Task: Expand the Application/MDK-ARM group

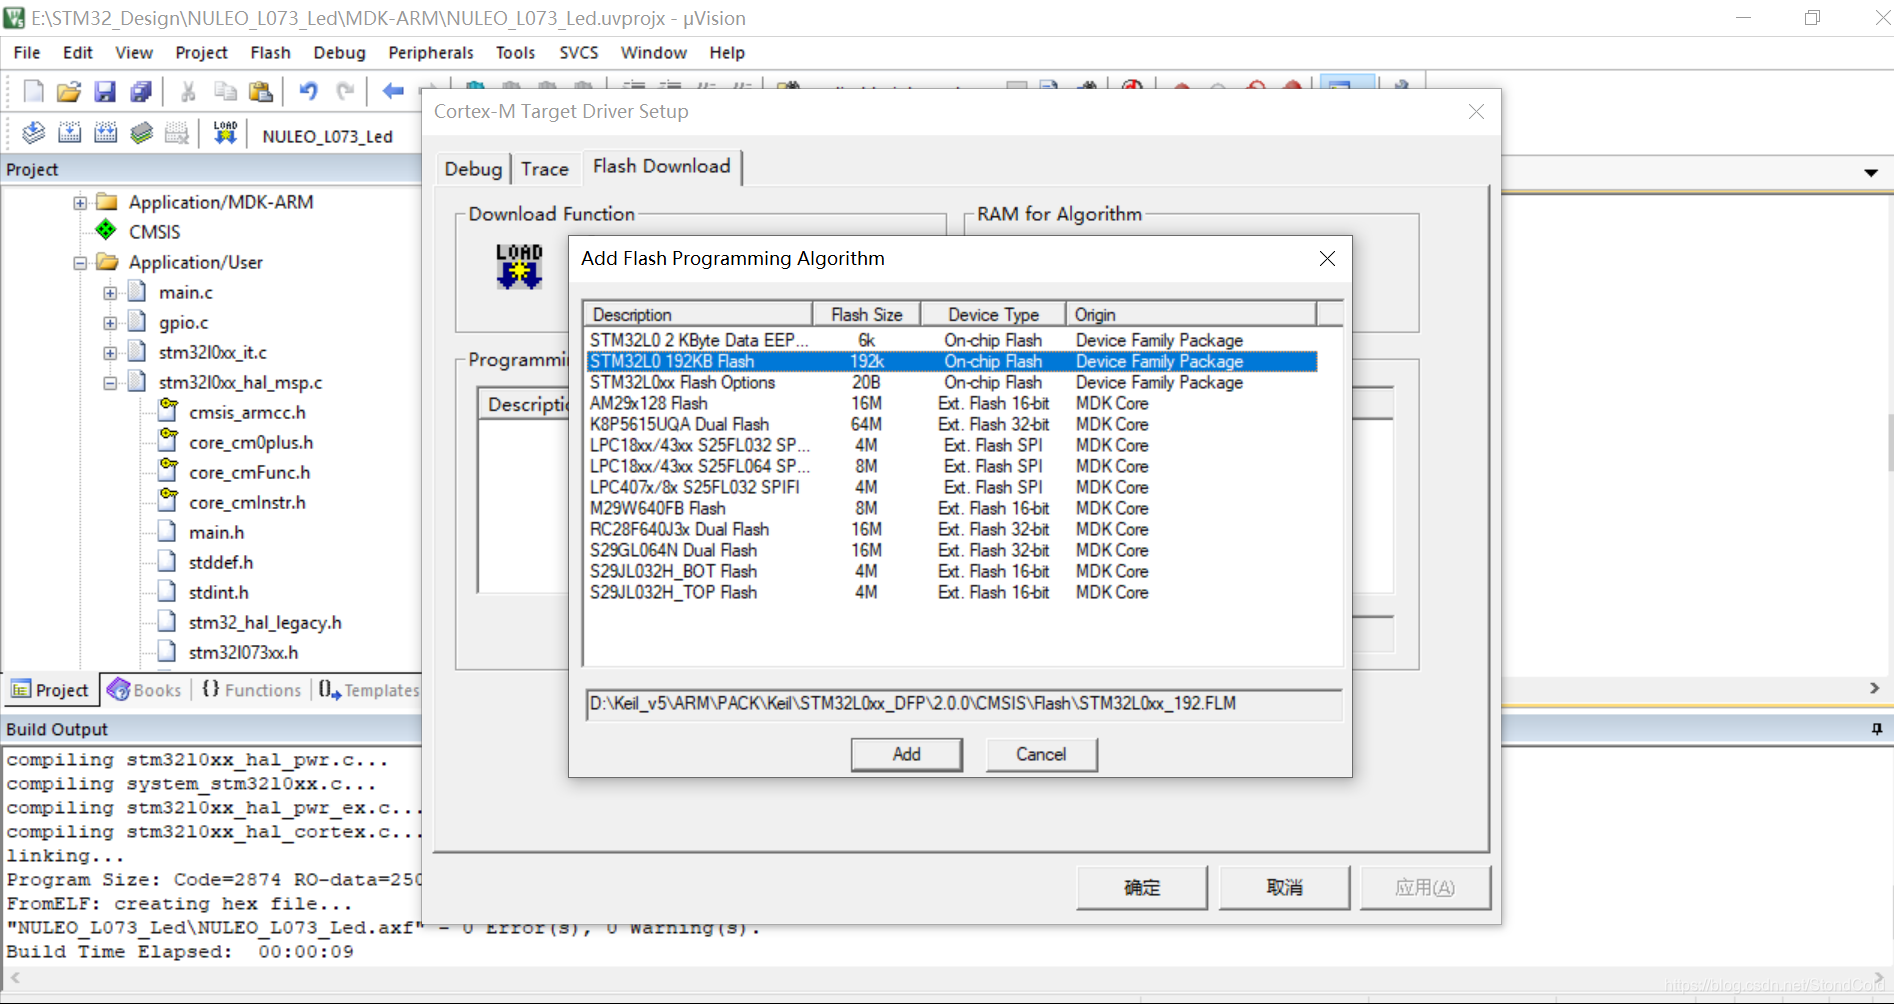Action: click(x=80, y=203)
